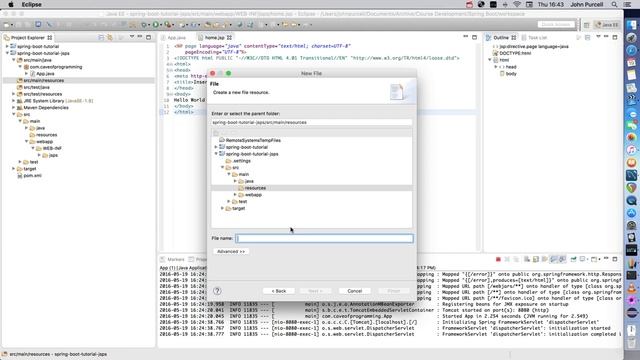Switch to the Task List tab
640x360 pixels.
[534, 38]
